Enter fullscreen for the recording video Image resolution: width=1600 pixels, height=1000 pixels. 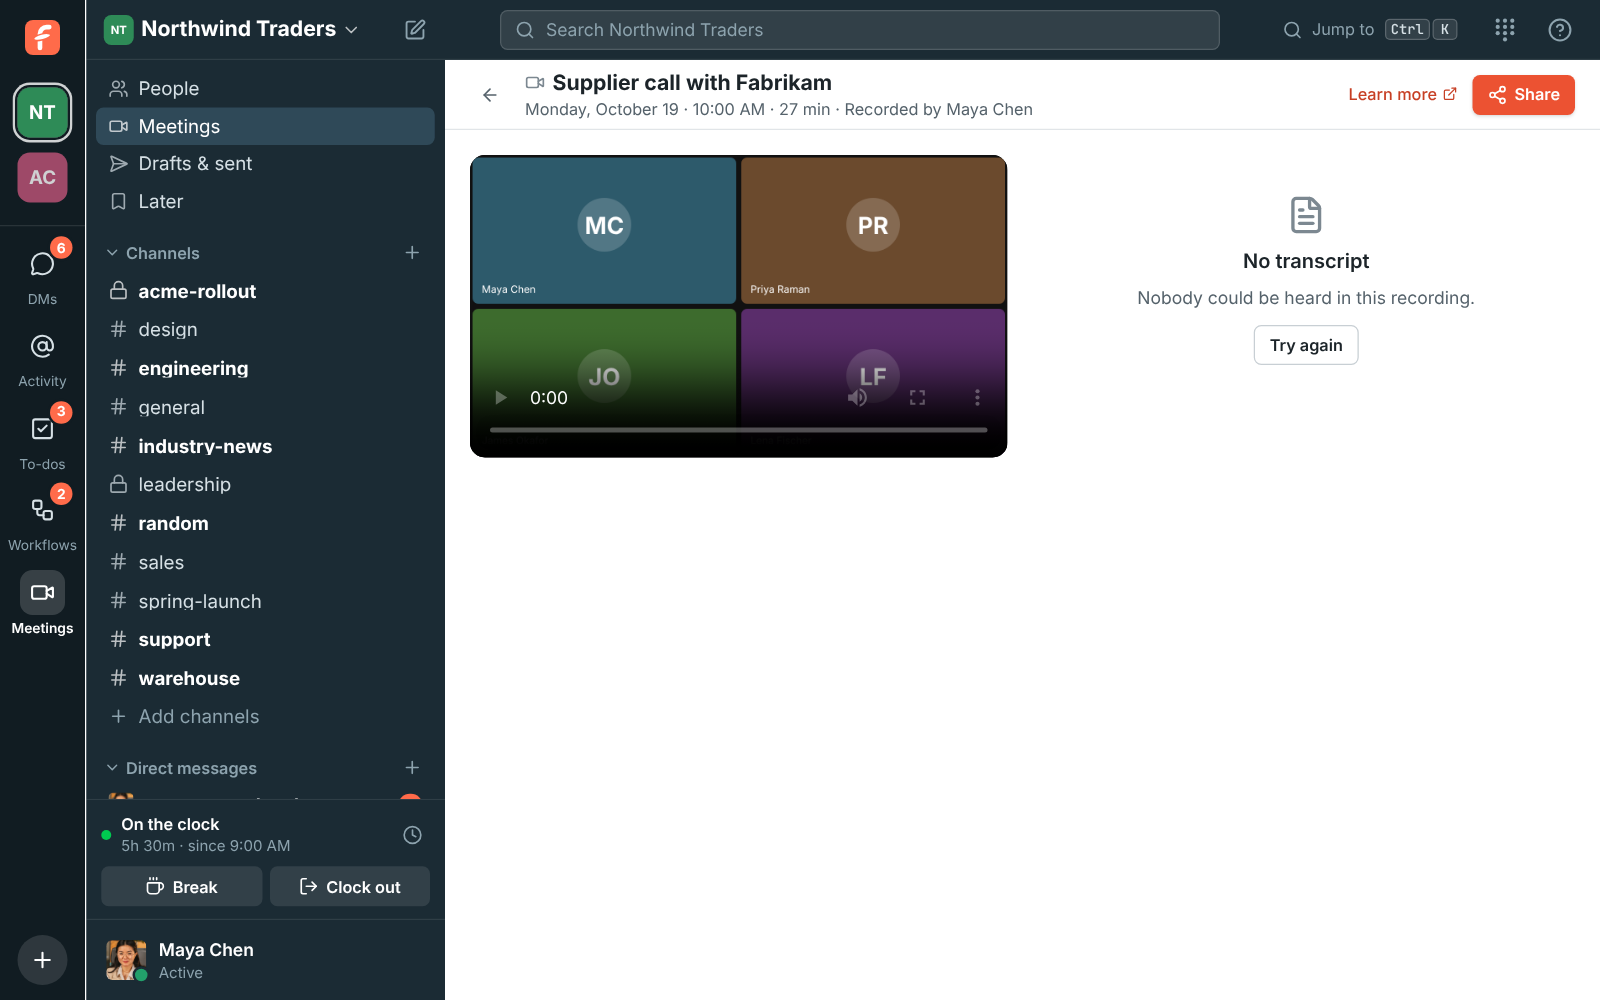click(917, 398)
